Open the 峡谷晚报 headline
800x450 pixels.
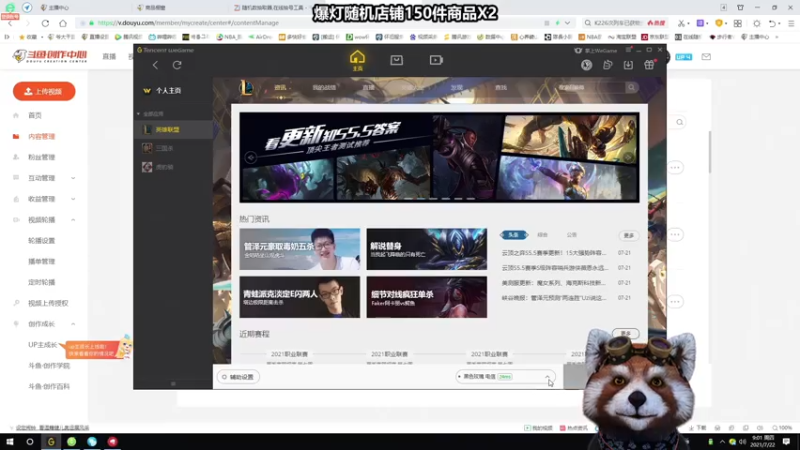coord(554,297)
